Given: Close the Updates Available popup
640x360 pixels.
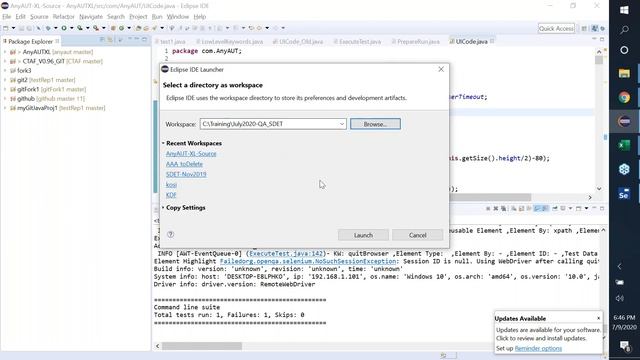Looking at the screenshot, I should coord(598,318).
